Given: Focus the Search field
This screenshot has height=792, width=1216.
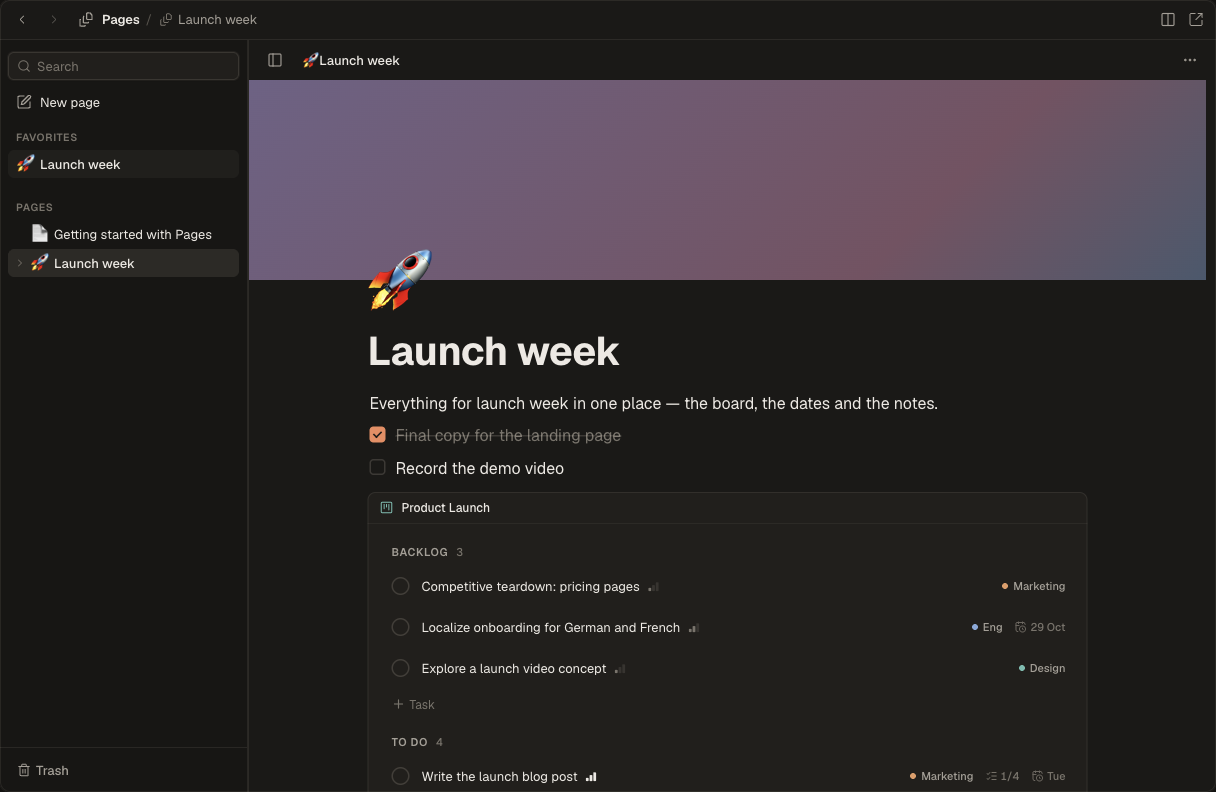Looking at the screenshot, I should pyautogui.click(x=123, y=66).
